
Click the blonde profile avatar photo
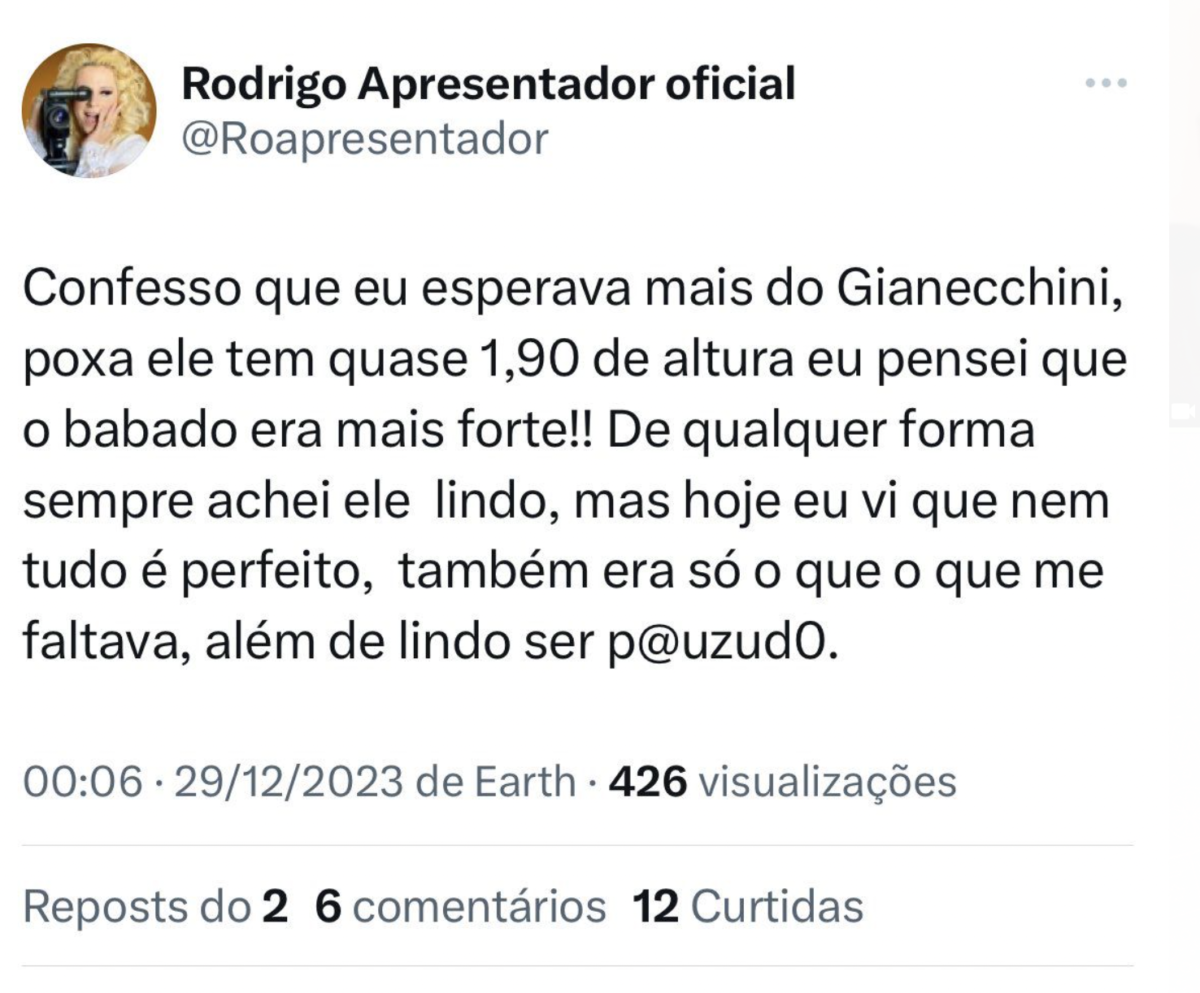[89, 111]
